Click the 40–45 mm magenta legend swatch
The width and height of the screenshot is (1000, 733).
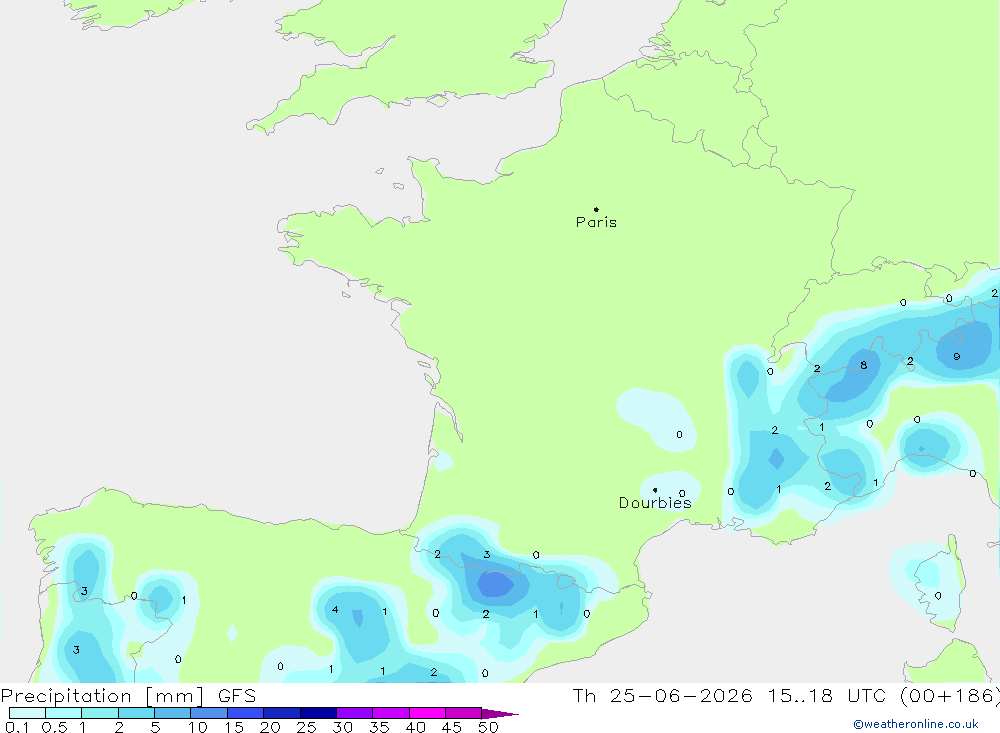(x=427, y=713)
